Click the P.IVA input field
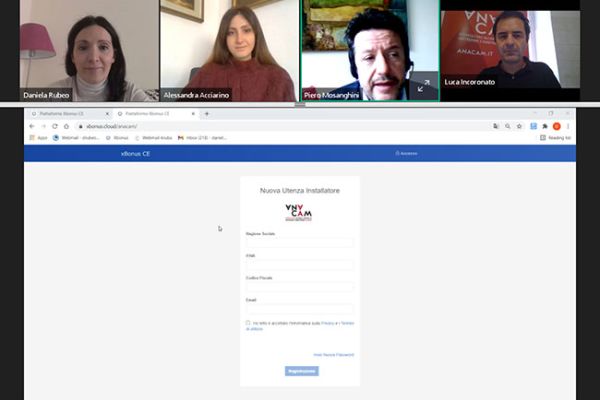Image resolution: width=600 pixels, height=400 pixels. pos(300,265)
